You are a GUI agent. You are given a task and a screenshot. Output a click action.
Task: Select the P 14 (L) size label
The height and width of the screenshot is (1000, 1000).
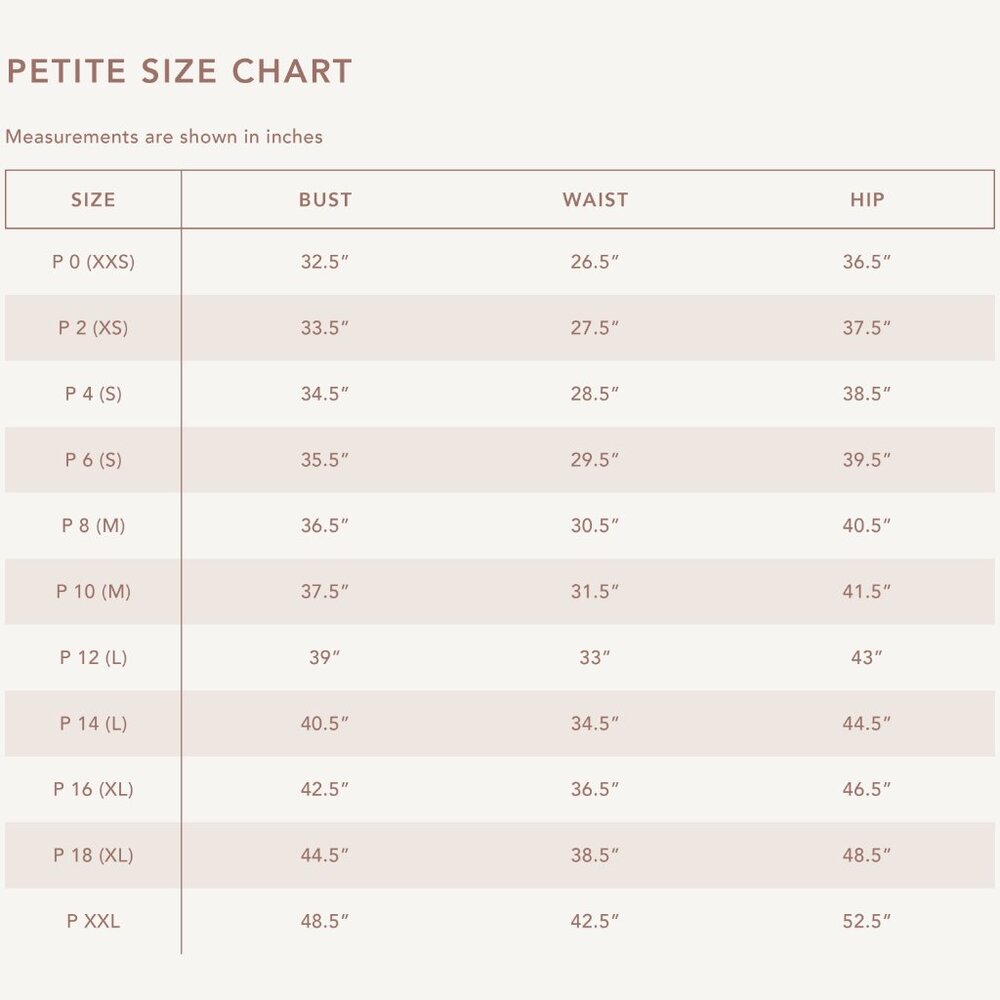93,723
